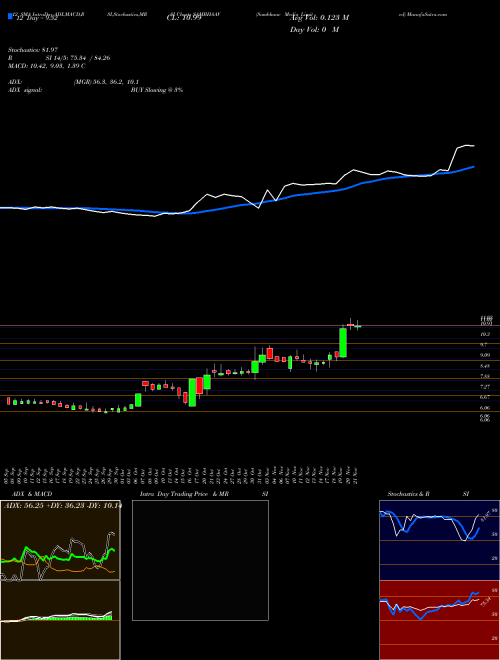Viewport: 500px width, 660px height.
Task: Select the CL: 10.99 closing price text
Action: point(184,18)
